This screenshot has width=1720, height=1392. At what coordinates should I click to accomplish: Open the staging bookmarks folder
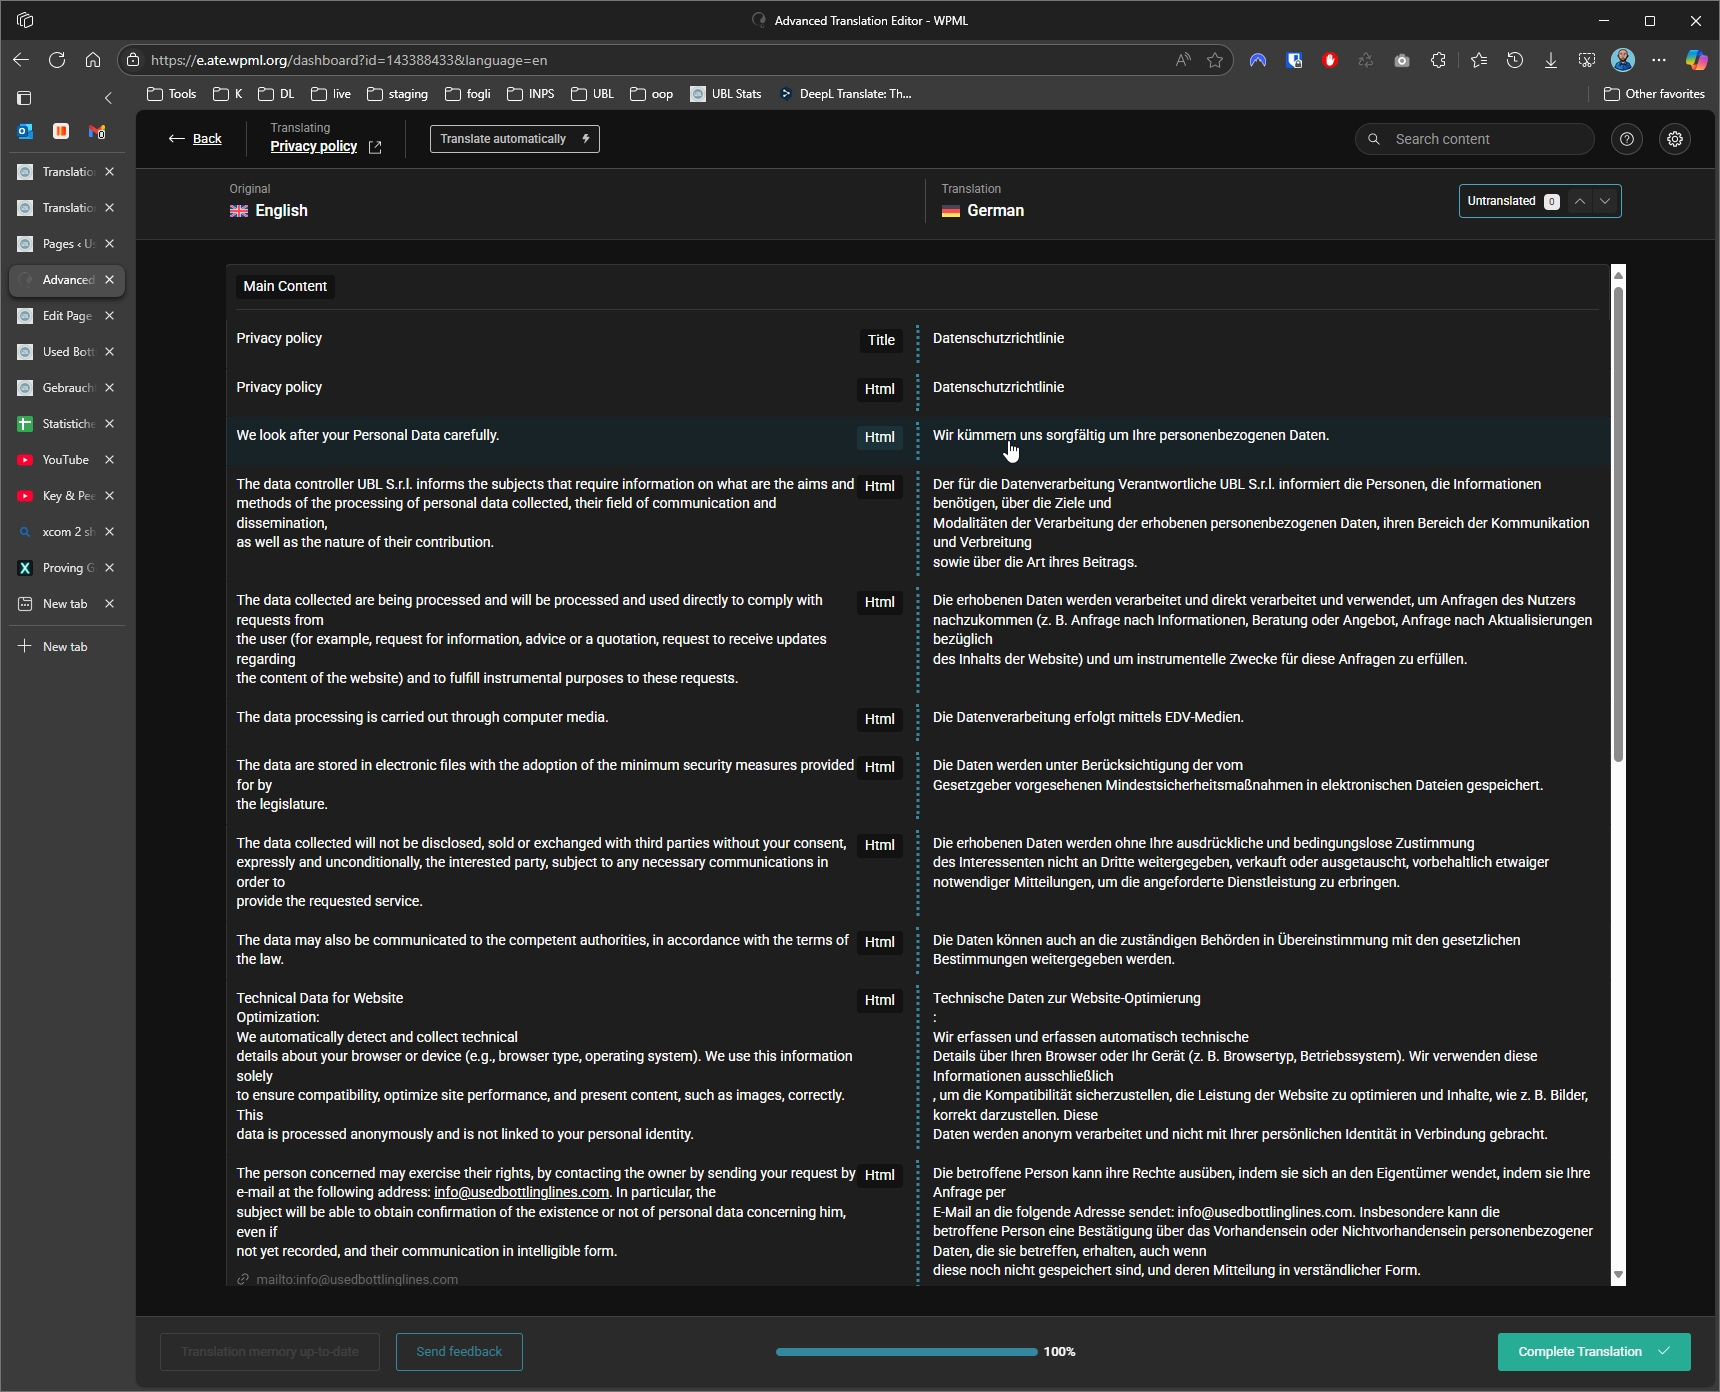pyautogui.click(x=397, y=94)
